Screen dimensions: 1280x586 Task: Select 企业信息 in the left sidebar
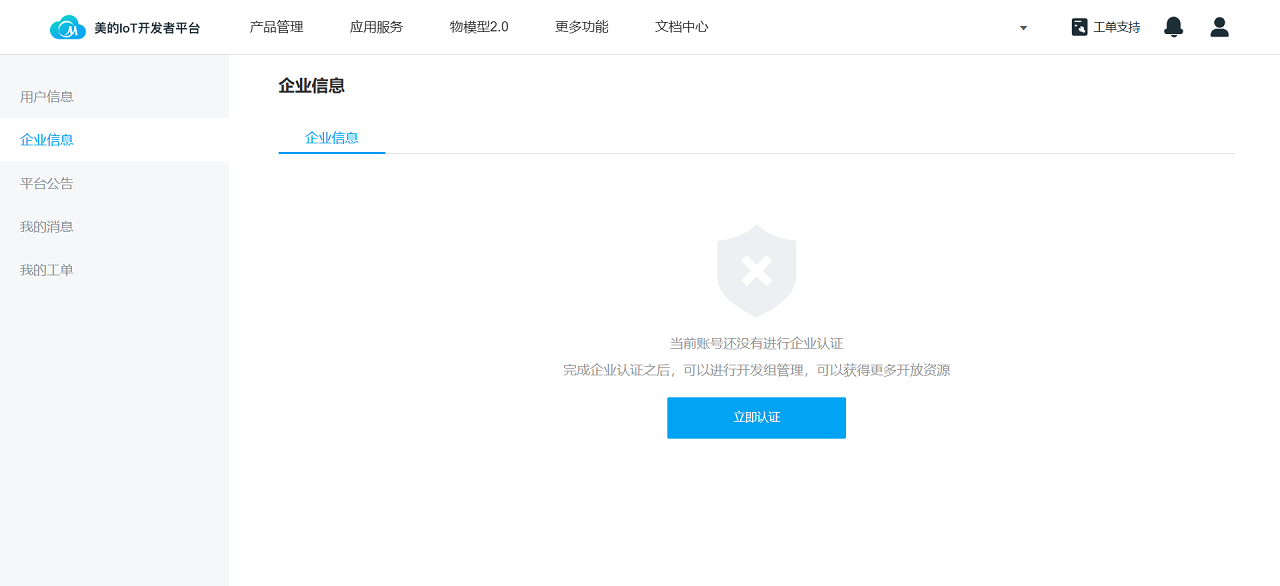point(47,140)
